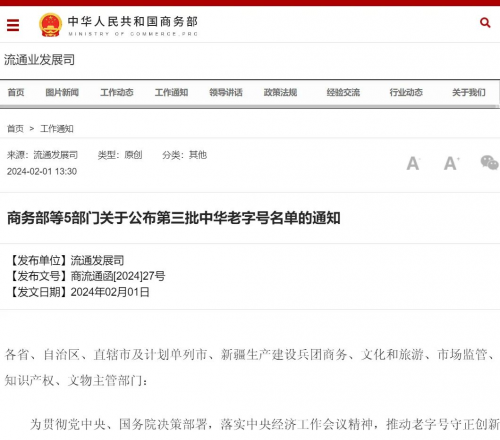Open 关于我们 page

coord(469,92)
